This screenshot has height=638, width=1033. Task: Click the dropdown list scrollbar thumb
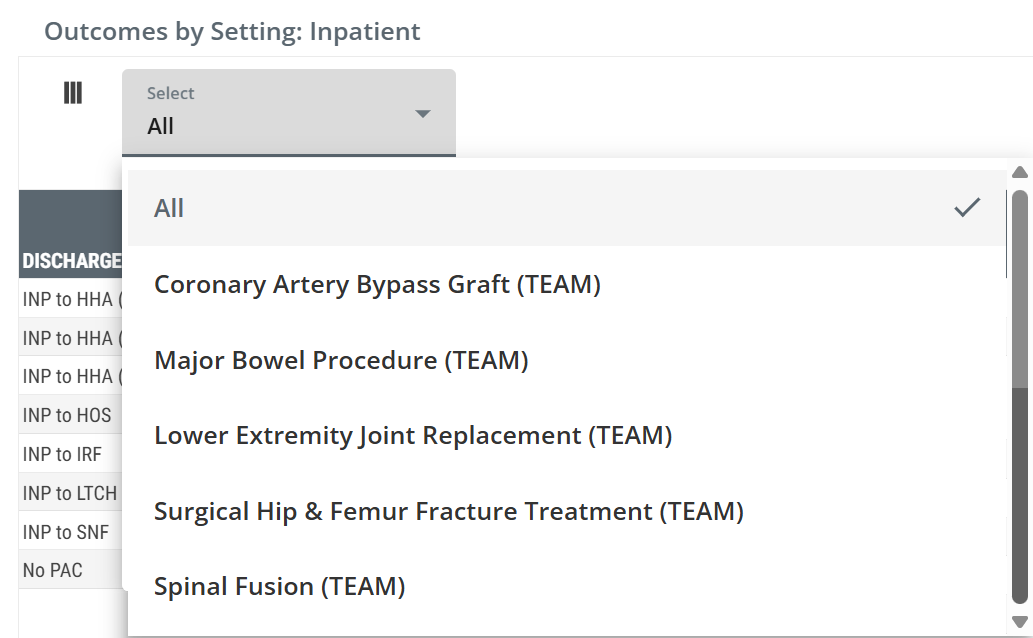pyautogui.click(x=1020, y=290)
